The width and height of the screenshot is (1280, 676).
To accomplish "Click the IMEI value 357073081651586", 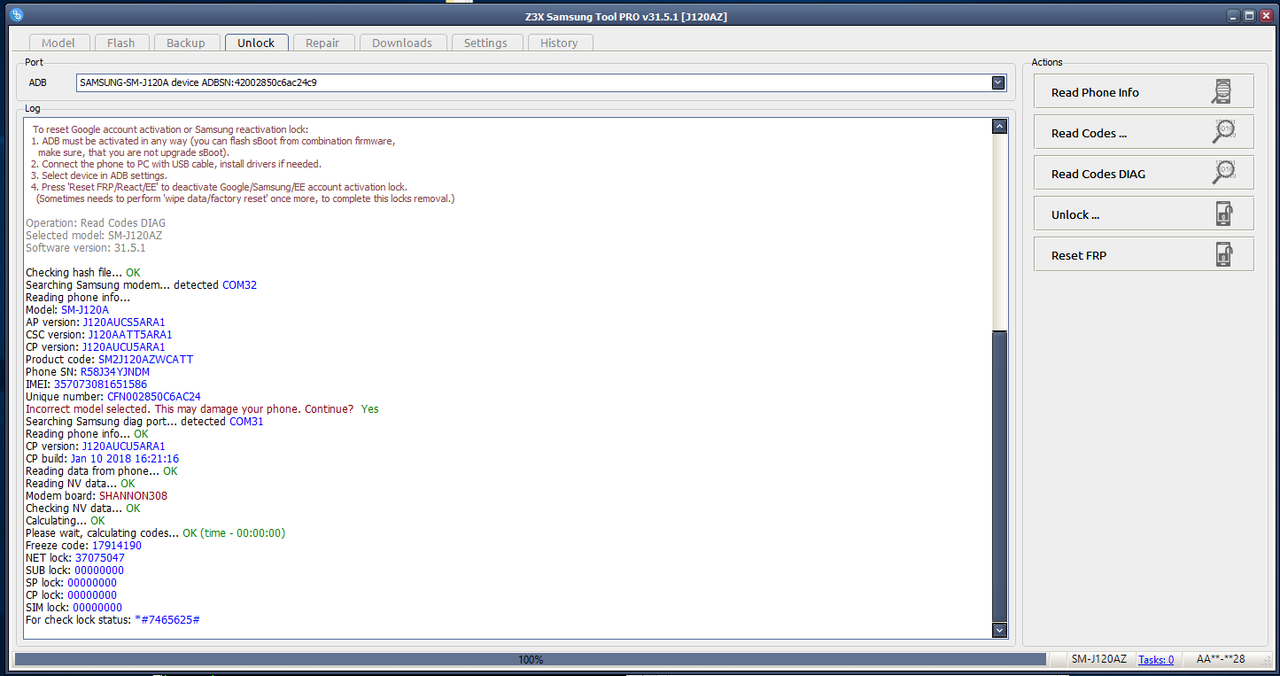I will 102,384.
